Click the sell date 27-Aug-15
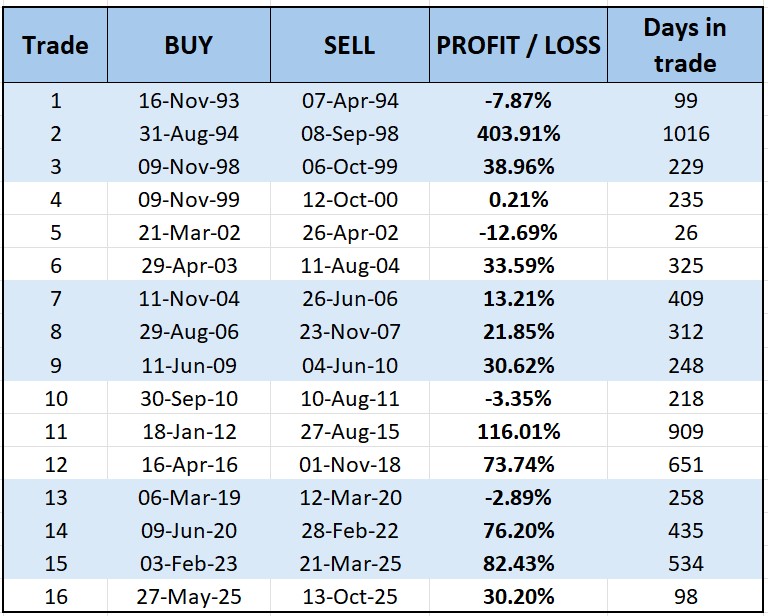This screenshot has height=616, width=768. tap(350, 432)
